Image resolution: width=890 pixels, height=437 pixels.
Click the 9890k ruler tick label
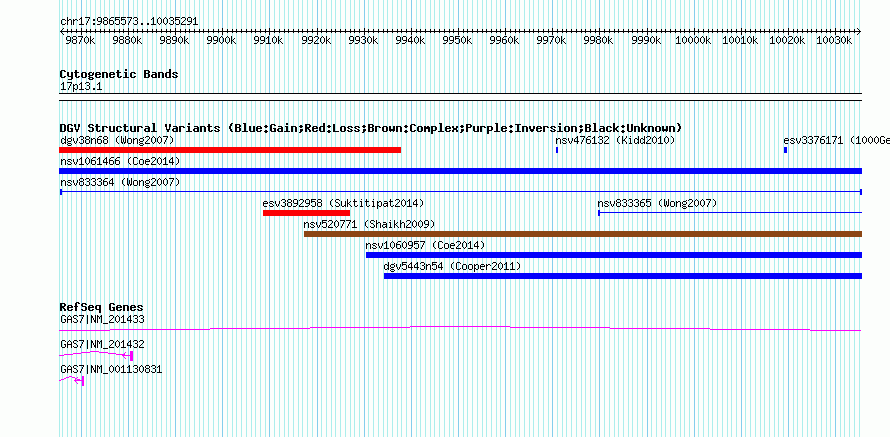tap(174, 41)
